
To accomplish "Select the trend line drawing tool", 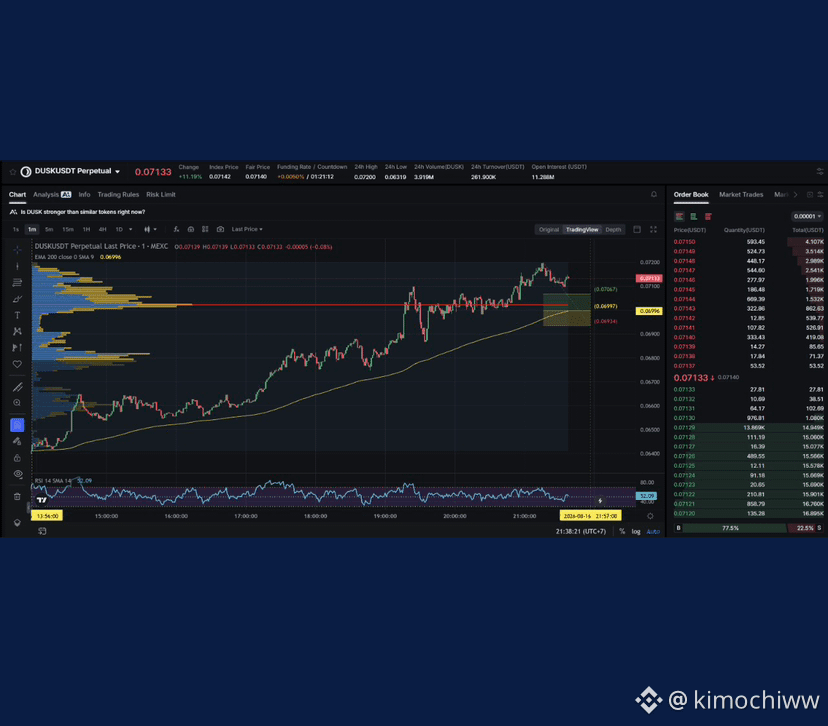I will point(17,266).
